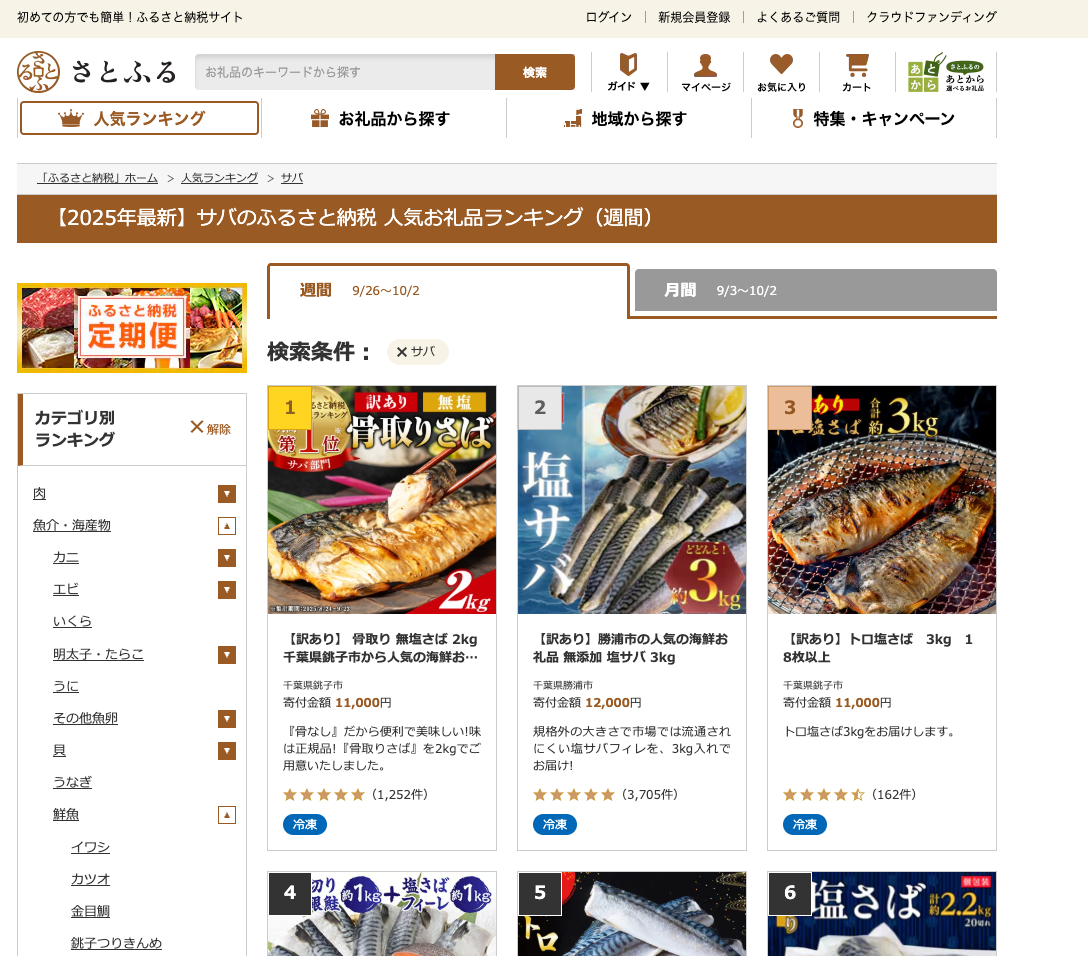The width and height of the screenshot is (1088, 956).
Task: Click the 検索 search button
Action: point(534,72)
